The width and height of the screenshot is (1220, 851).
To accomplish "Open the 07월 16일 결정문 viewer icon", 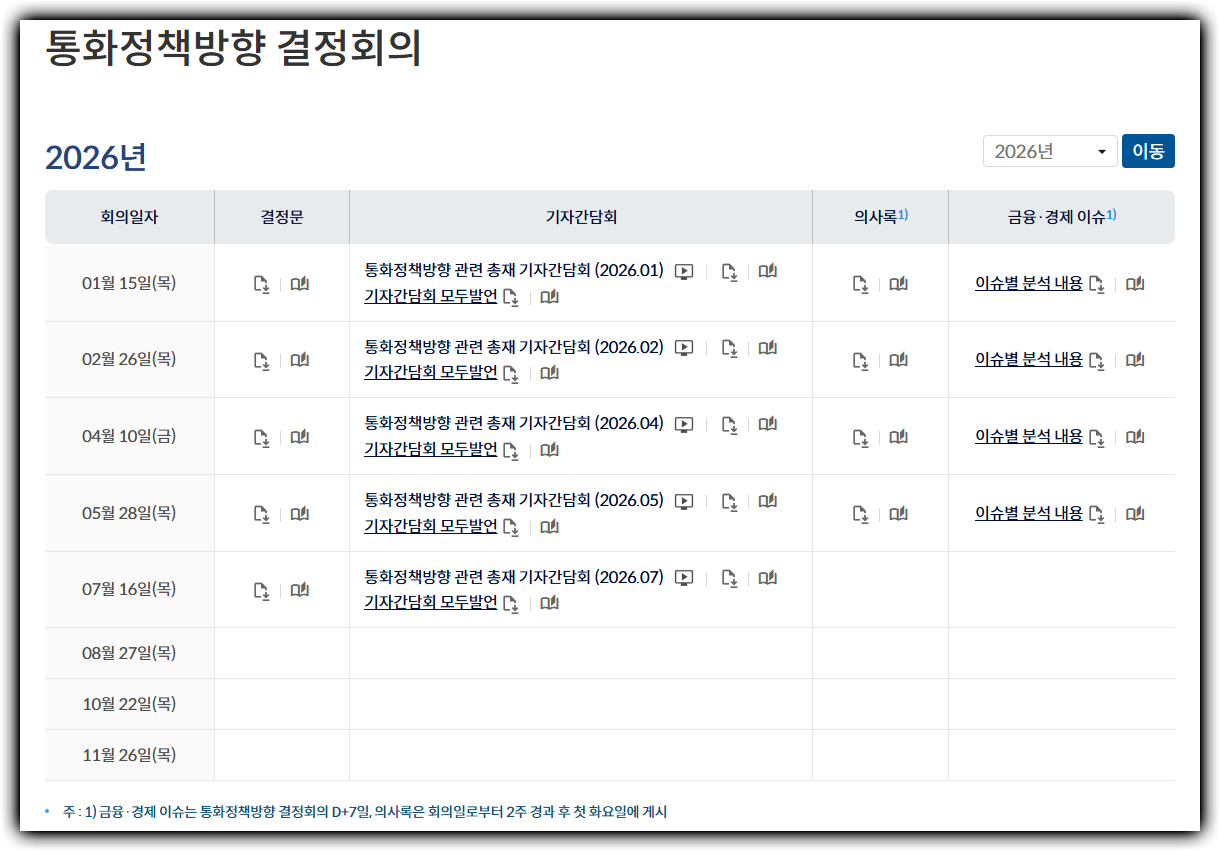I will [300, 591].
